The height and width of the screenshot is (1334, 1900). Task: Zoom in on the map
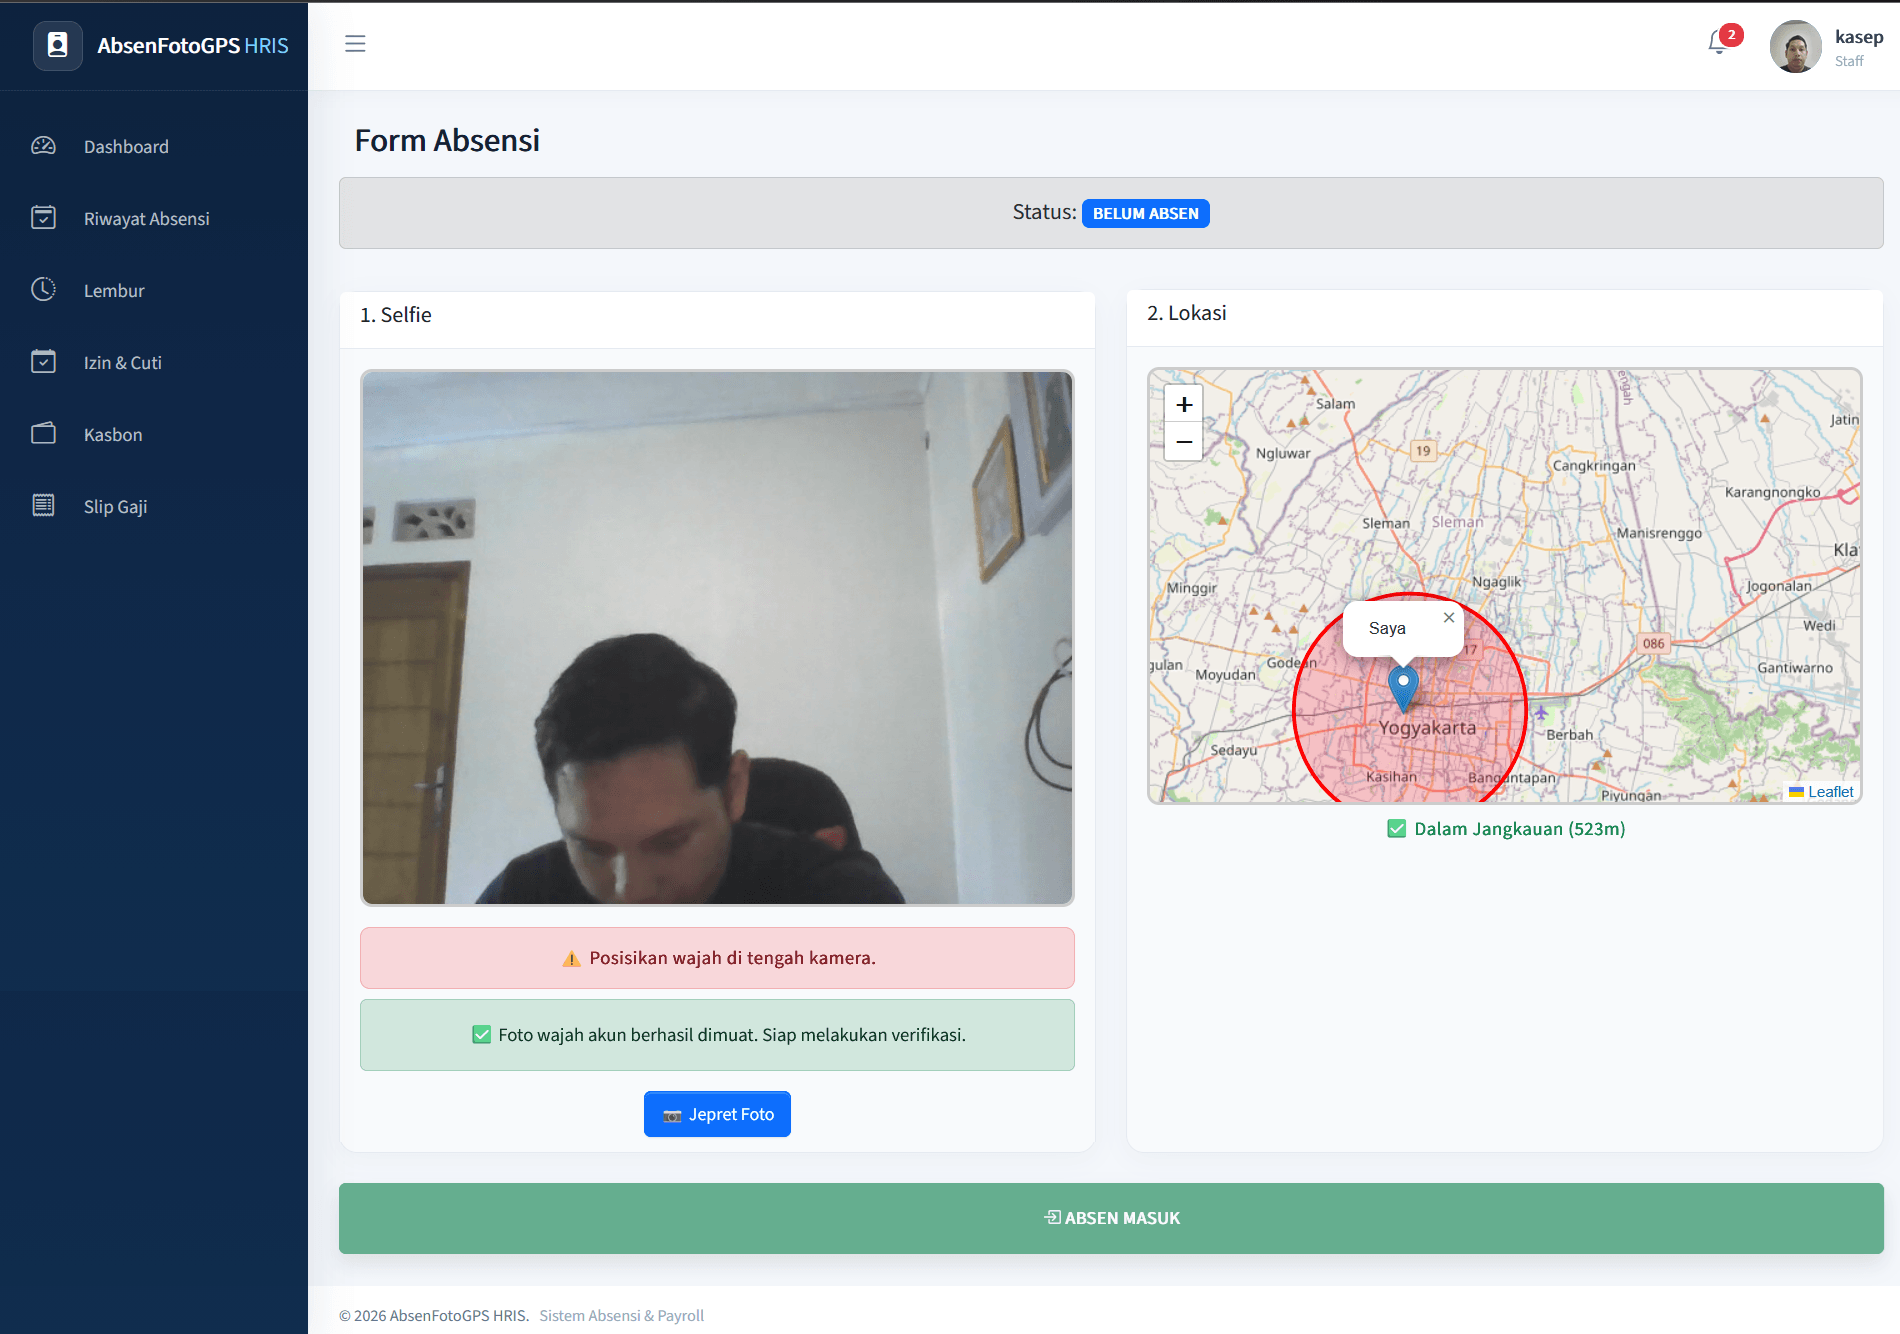(1184, 404)
